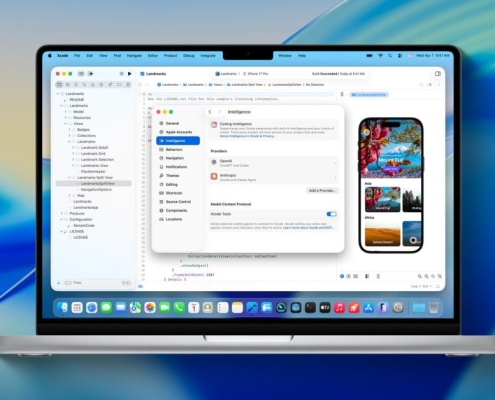Expand the Model folder

point(65,112)
